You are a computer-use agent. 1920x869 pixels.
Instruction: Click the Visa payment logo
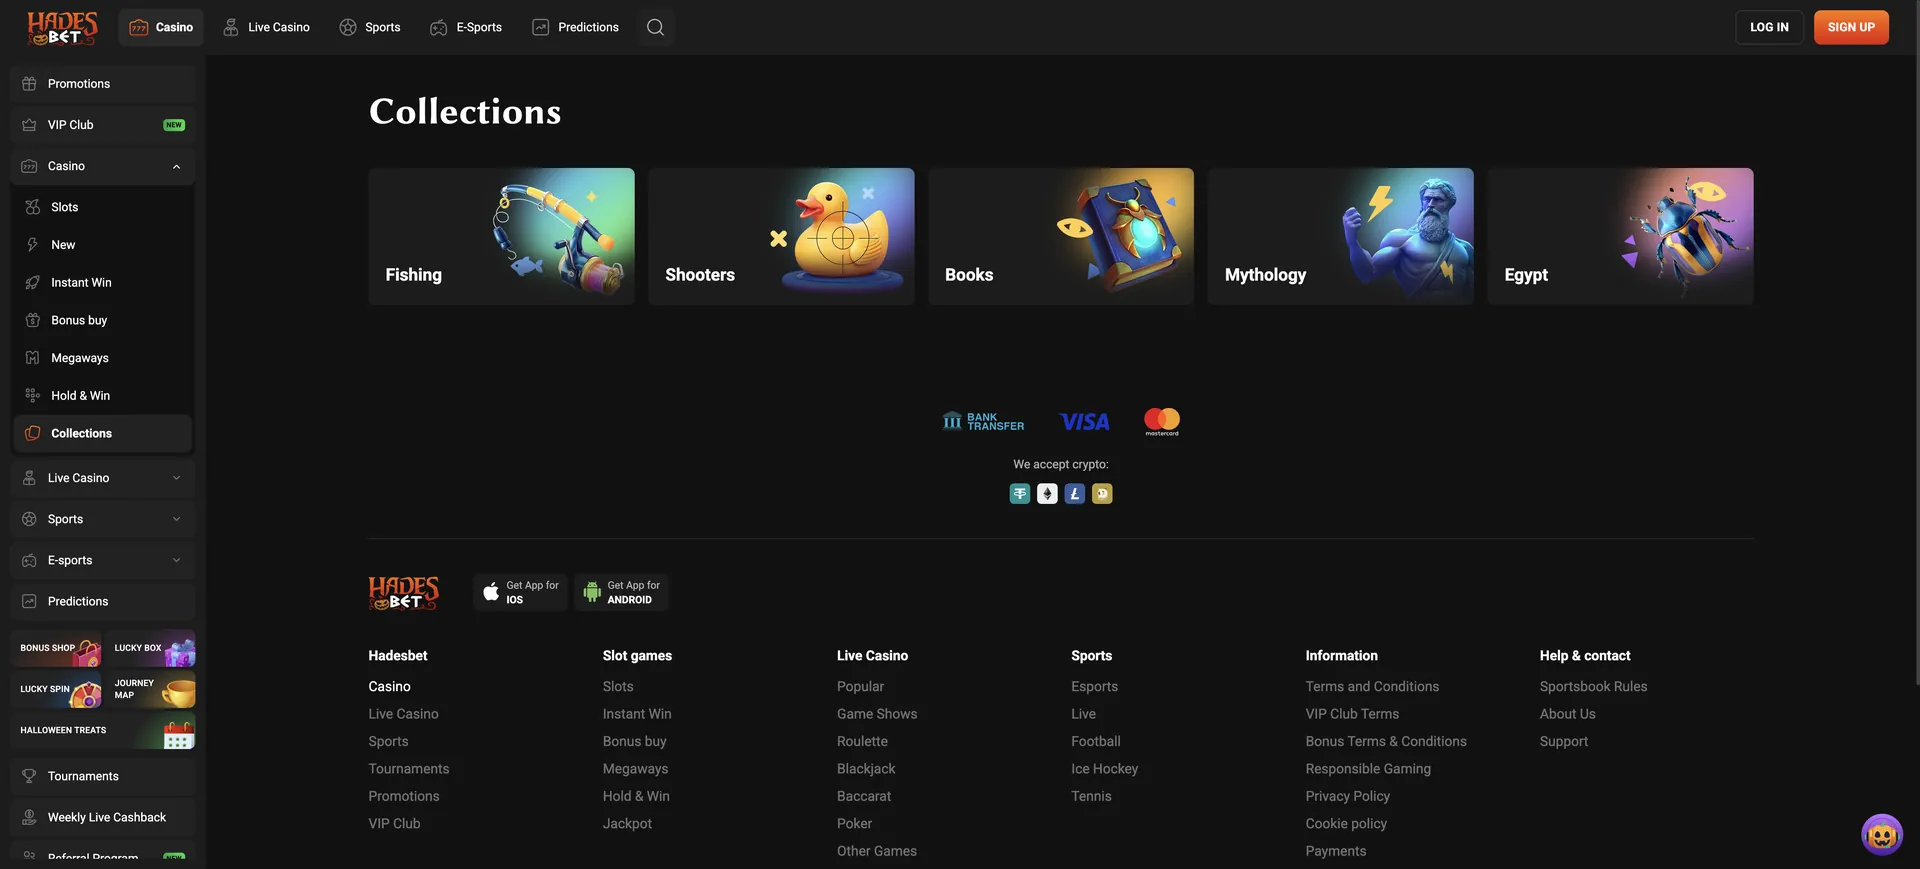click(1084, 422)
